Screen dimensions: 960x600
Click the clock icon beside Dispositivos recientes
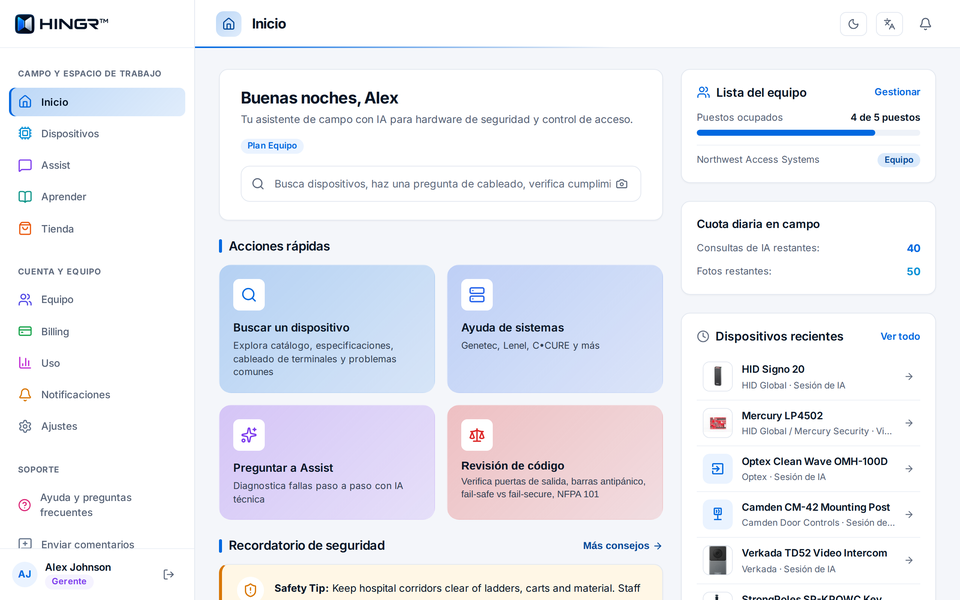click(x=703, y=336)
